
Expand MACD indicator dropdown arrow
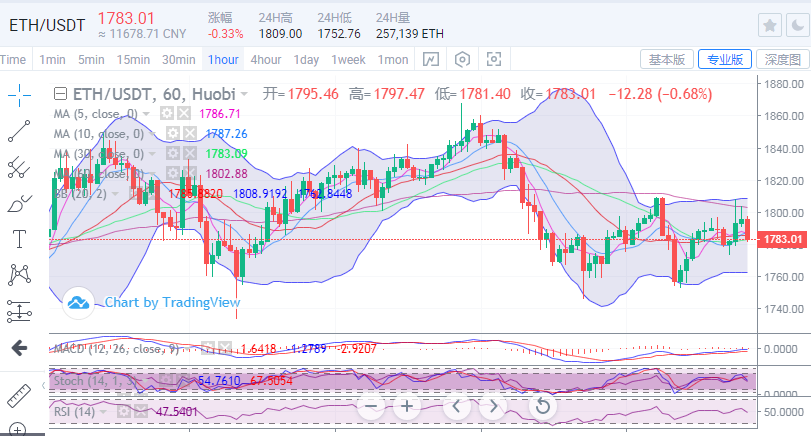(x=189, y=349)
